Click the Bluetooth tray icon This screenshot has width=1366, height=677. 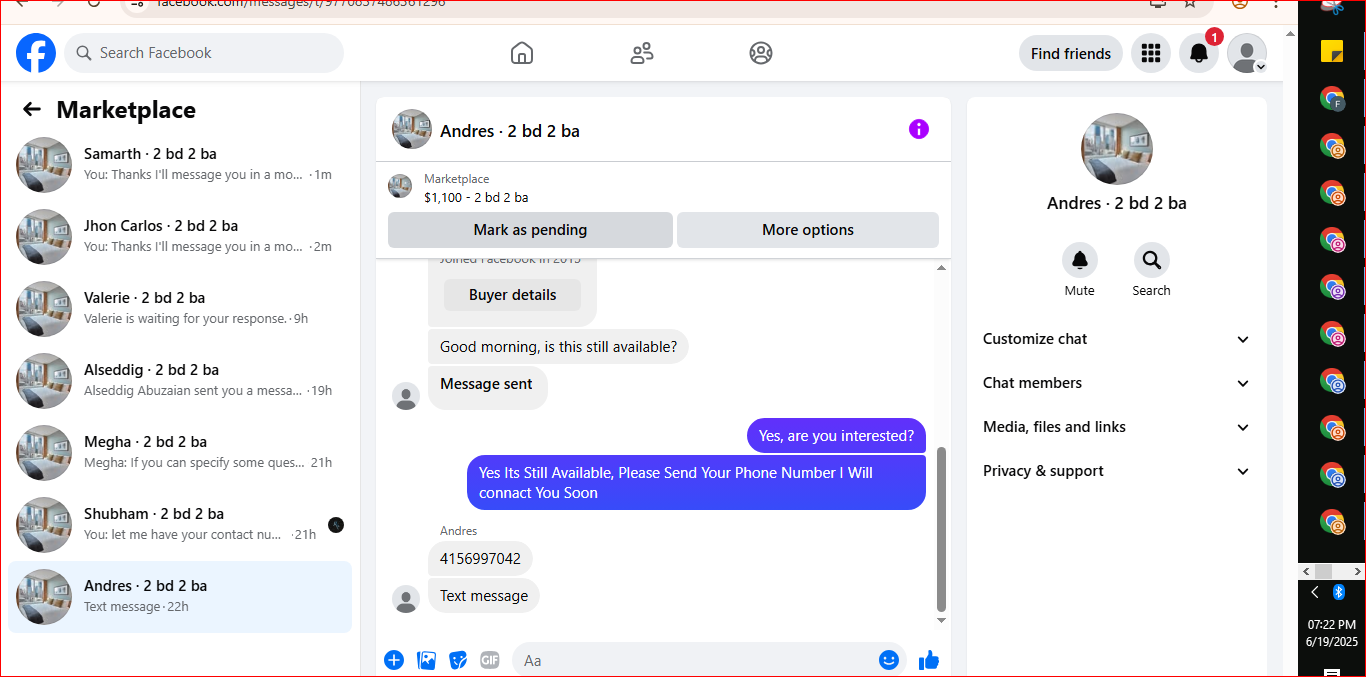[x=1339, y=592]
